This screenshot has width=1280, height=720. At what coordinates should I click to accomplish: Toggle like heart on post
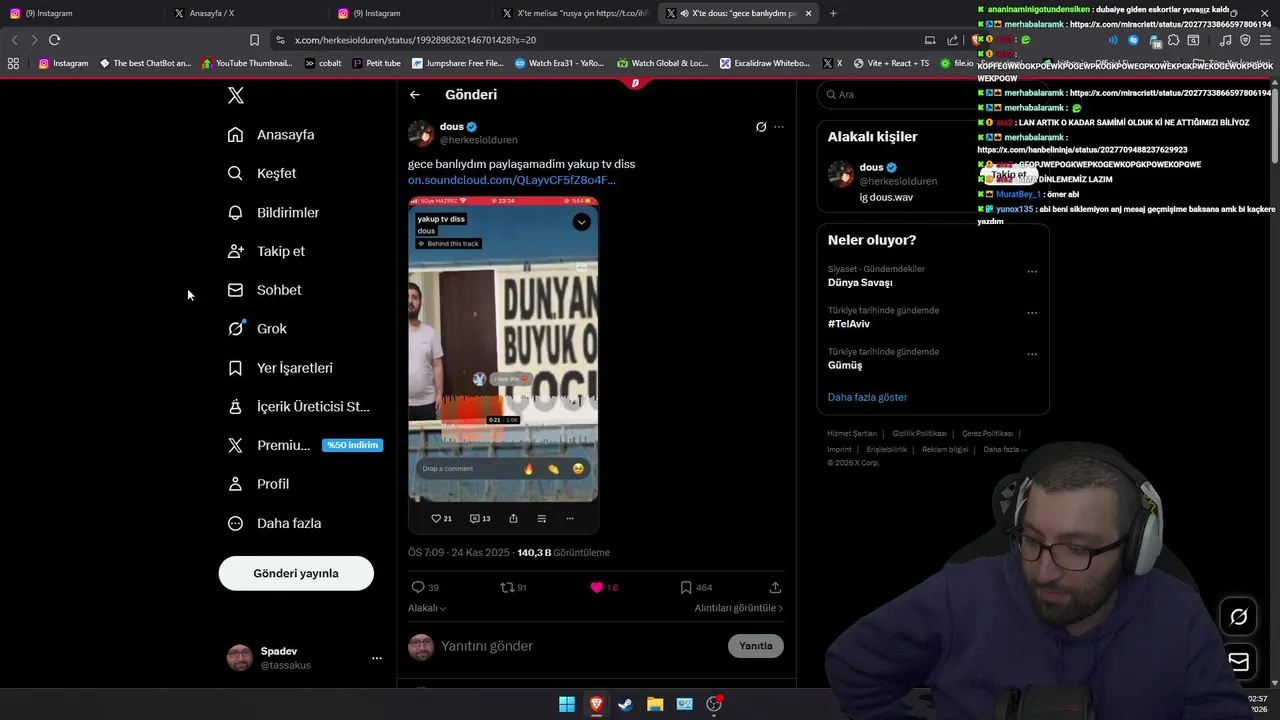(x=604, y=587)
